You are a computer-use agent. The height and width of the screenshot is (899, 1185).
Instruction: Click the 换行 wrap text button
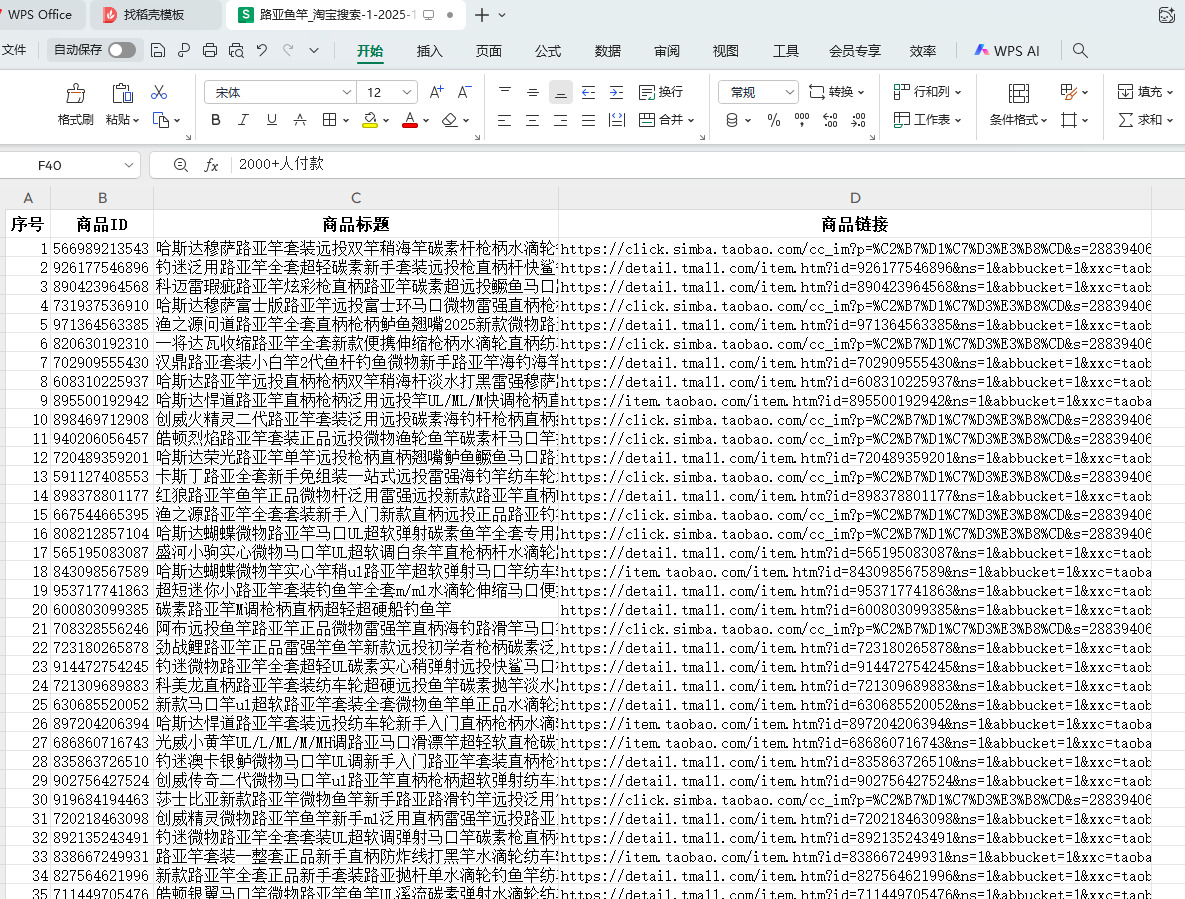tap(661, 92)
